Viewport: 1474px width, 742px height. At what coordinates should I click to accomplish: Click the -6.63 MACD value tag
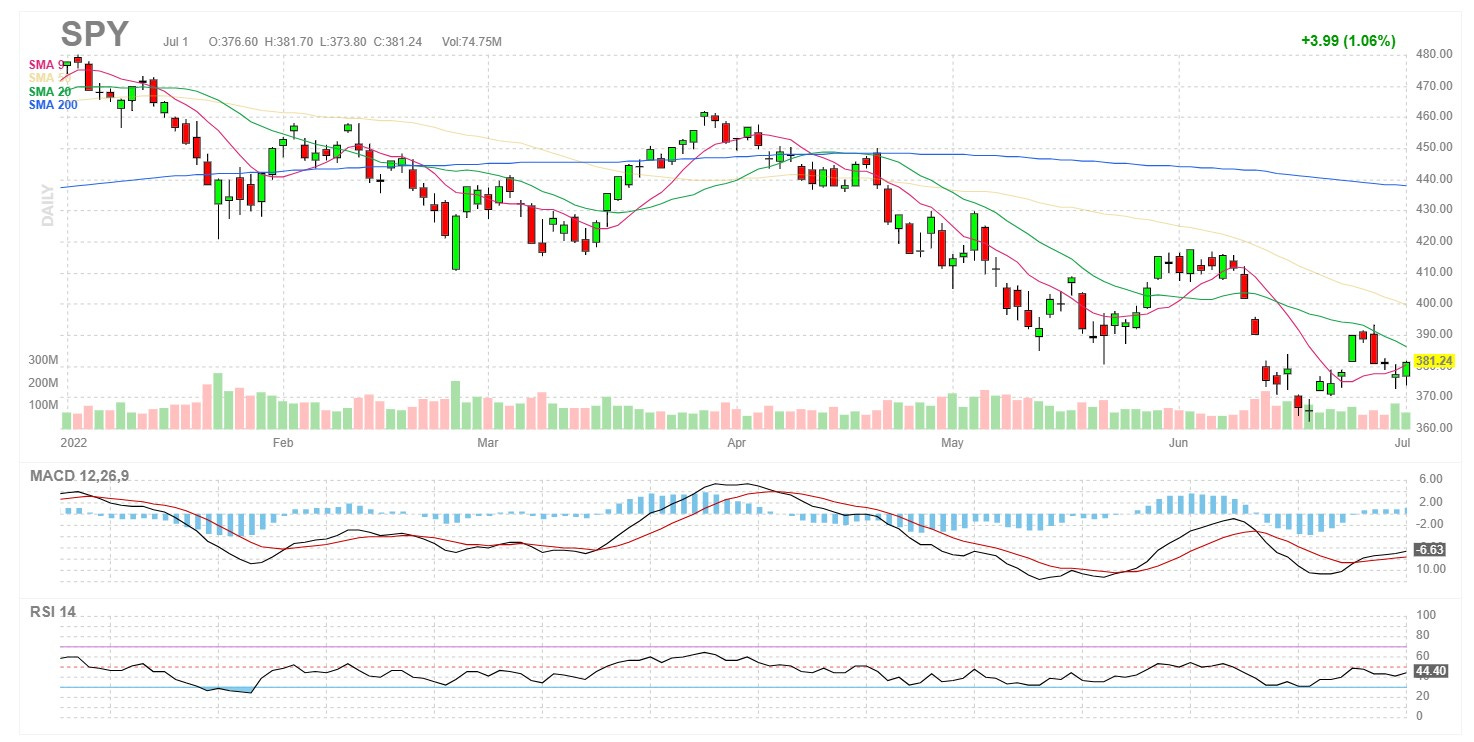(1431, 549)
